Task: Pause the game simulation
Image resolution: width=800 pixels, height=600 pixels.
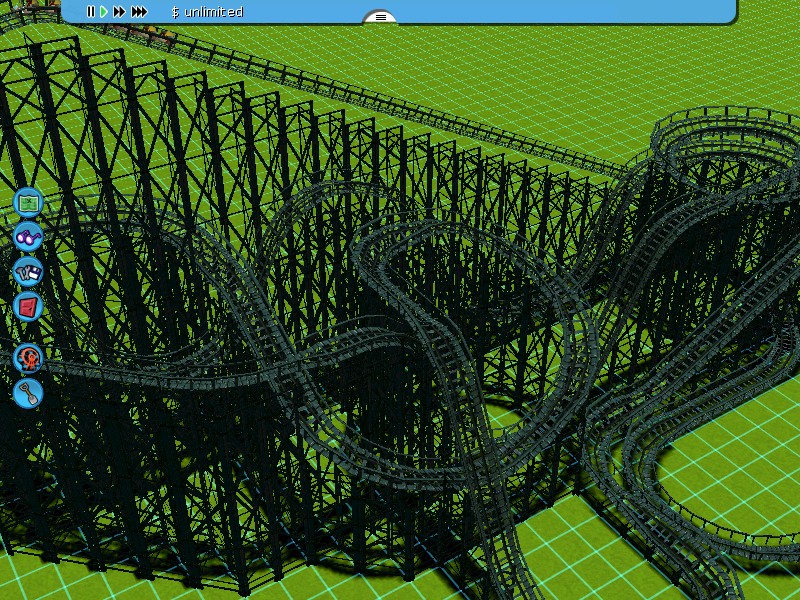Action: click(91, 12)
